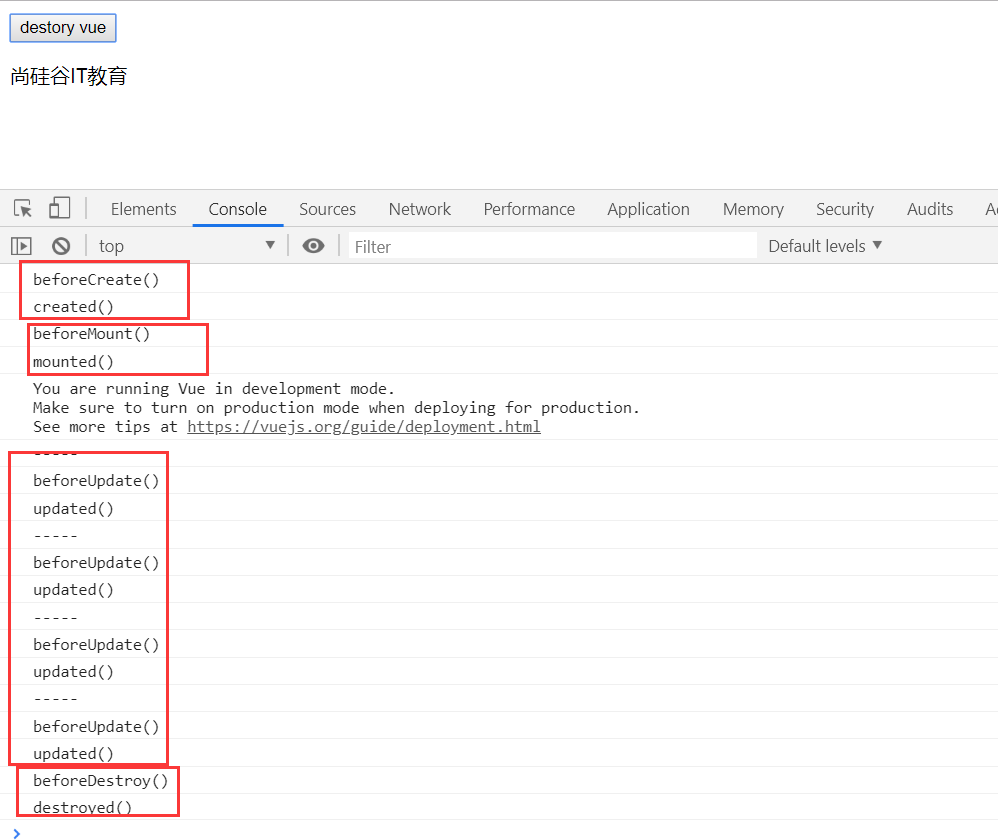Clear the console with the ban icon
Image resolution: width=998 pixels, height=840 pixels.
[61, 246]
